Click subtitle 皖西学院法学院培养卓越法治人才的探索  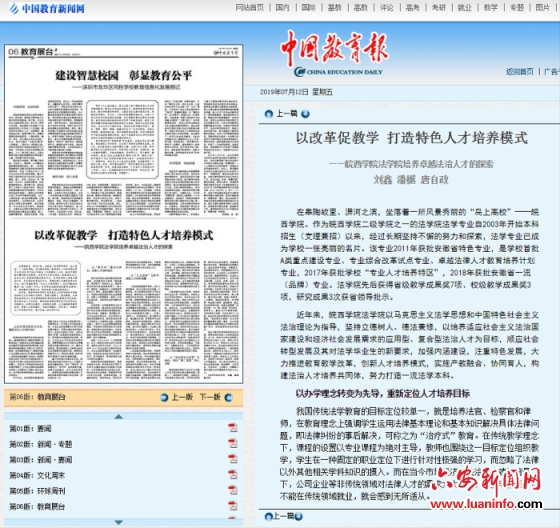click(411, 164)
